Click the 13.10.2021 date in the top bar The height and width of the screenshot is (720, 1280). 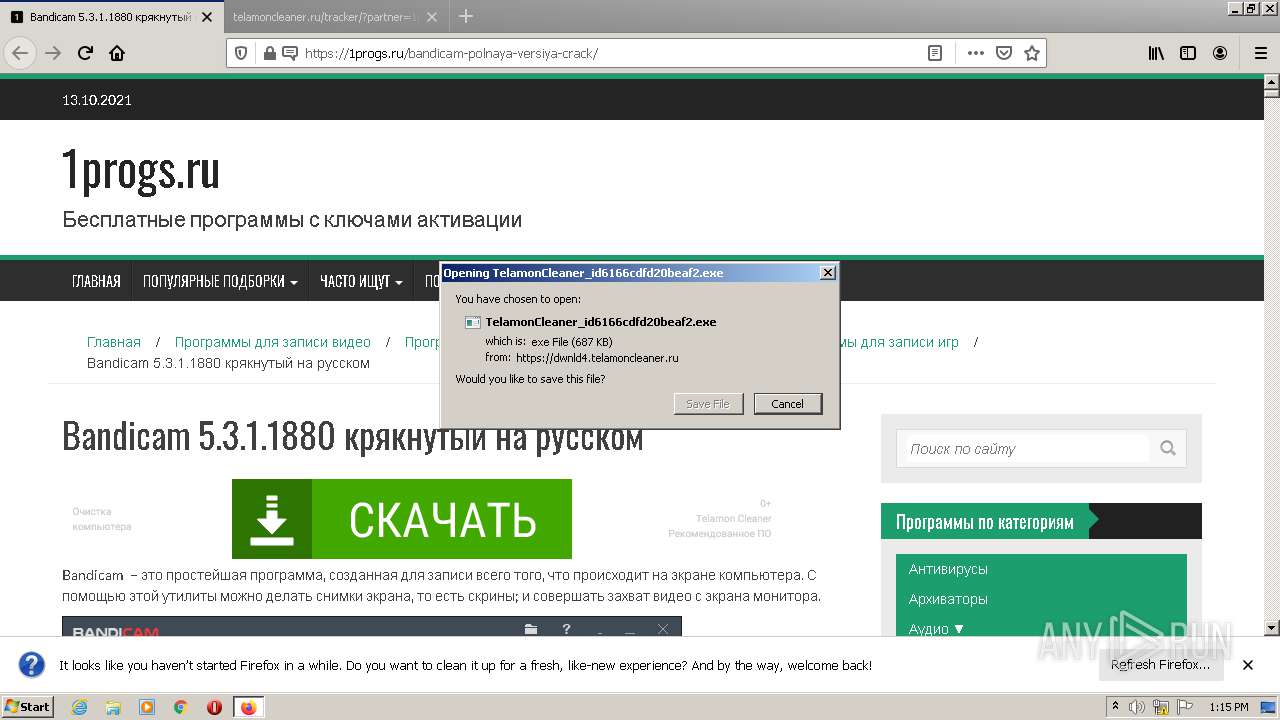(97, 100)
